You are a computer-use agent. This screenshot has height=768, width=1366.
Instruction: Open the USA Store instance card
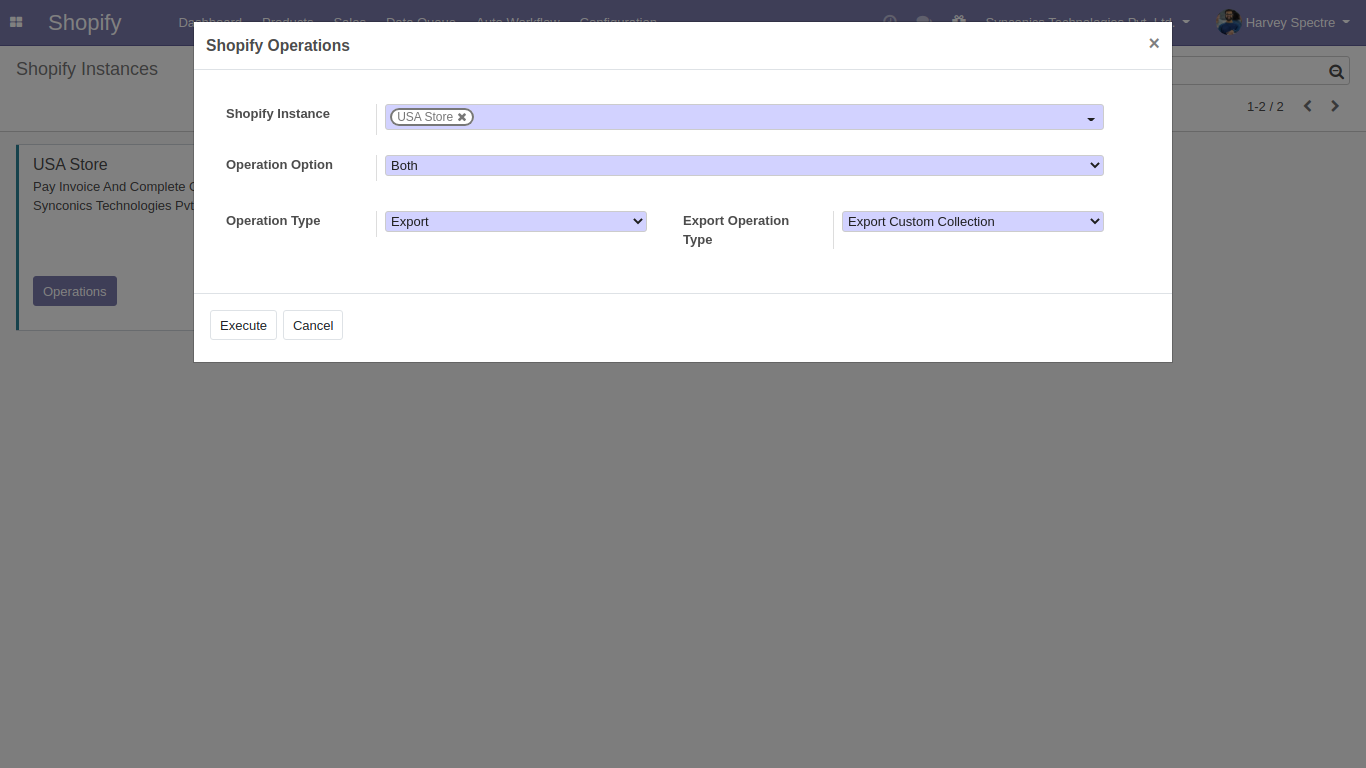70,164
